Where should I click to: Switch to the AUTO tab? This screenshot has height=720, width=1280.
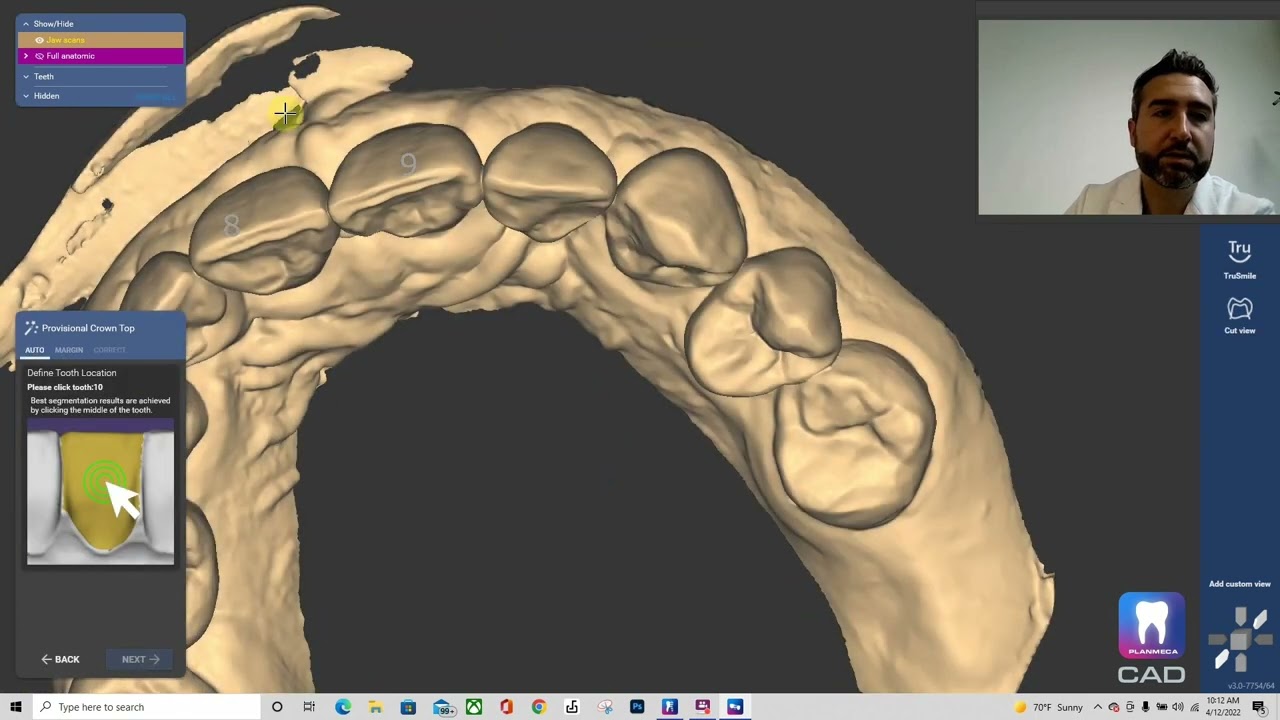click(35, 350)
